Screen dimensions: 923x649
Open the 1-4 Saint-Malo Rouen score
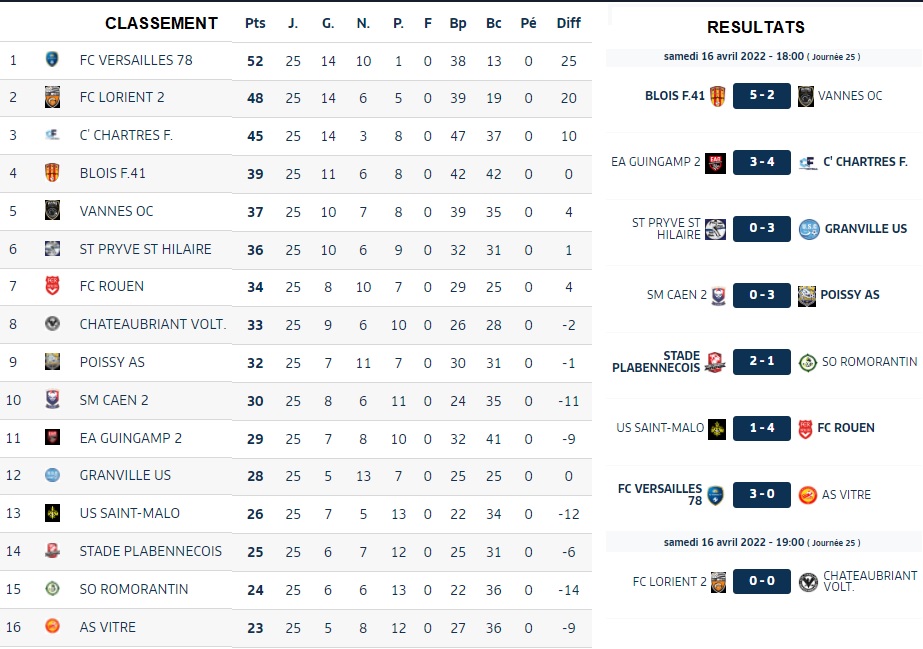tap(762, 428)
